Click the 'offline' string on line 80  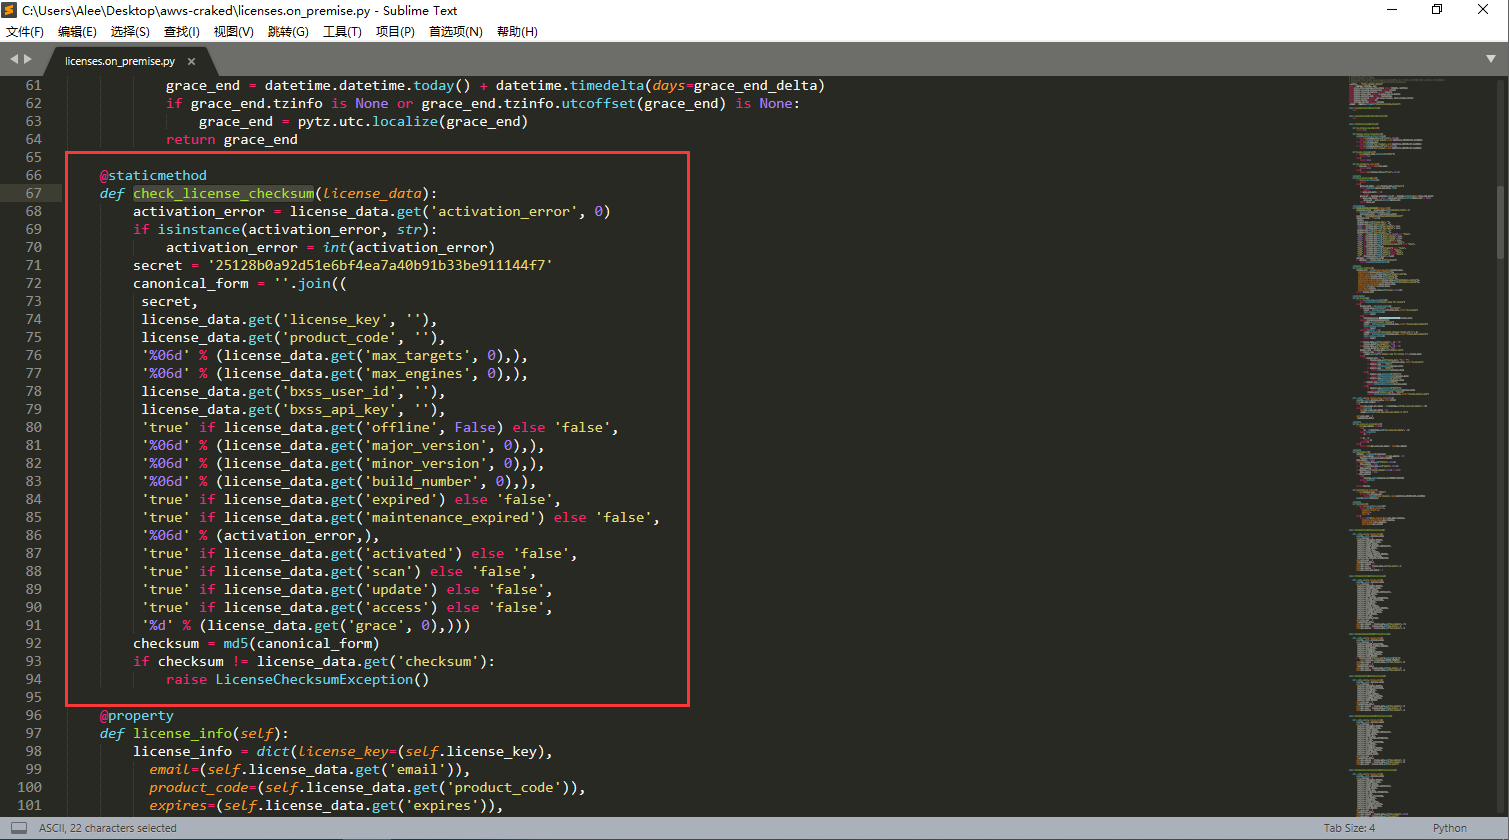tap(401, 427)
